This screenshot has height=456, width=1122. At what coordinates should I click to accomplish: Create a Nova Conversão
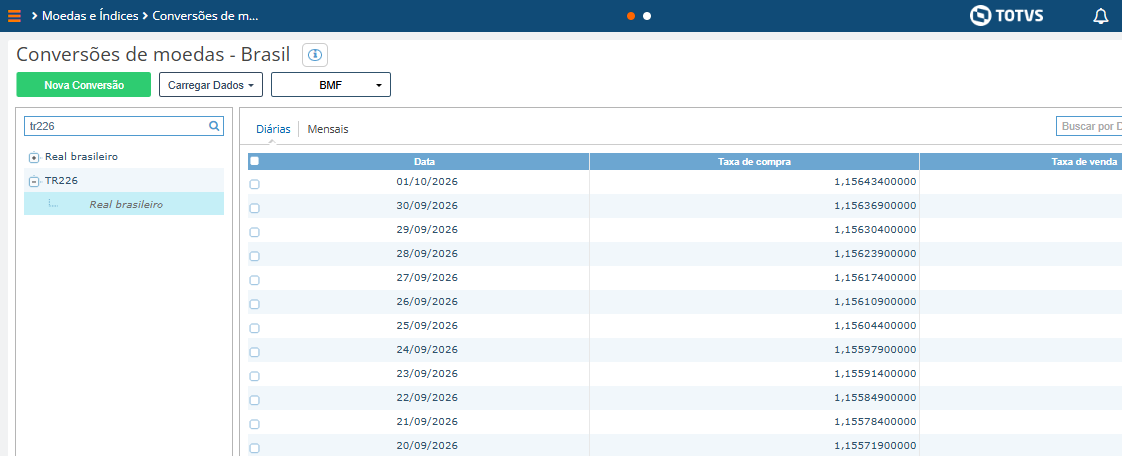click(x=84, y=84)
